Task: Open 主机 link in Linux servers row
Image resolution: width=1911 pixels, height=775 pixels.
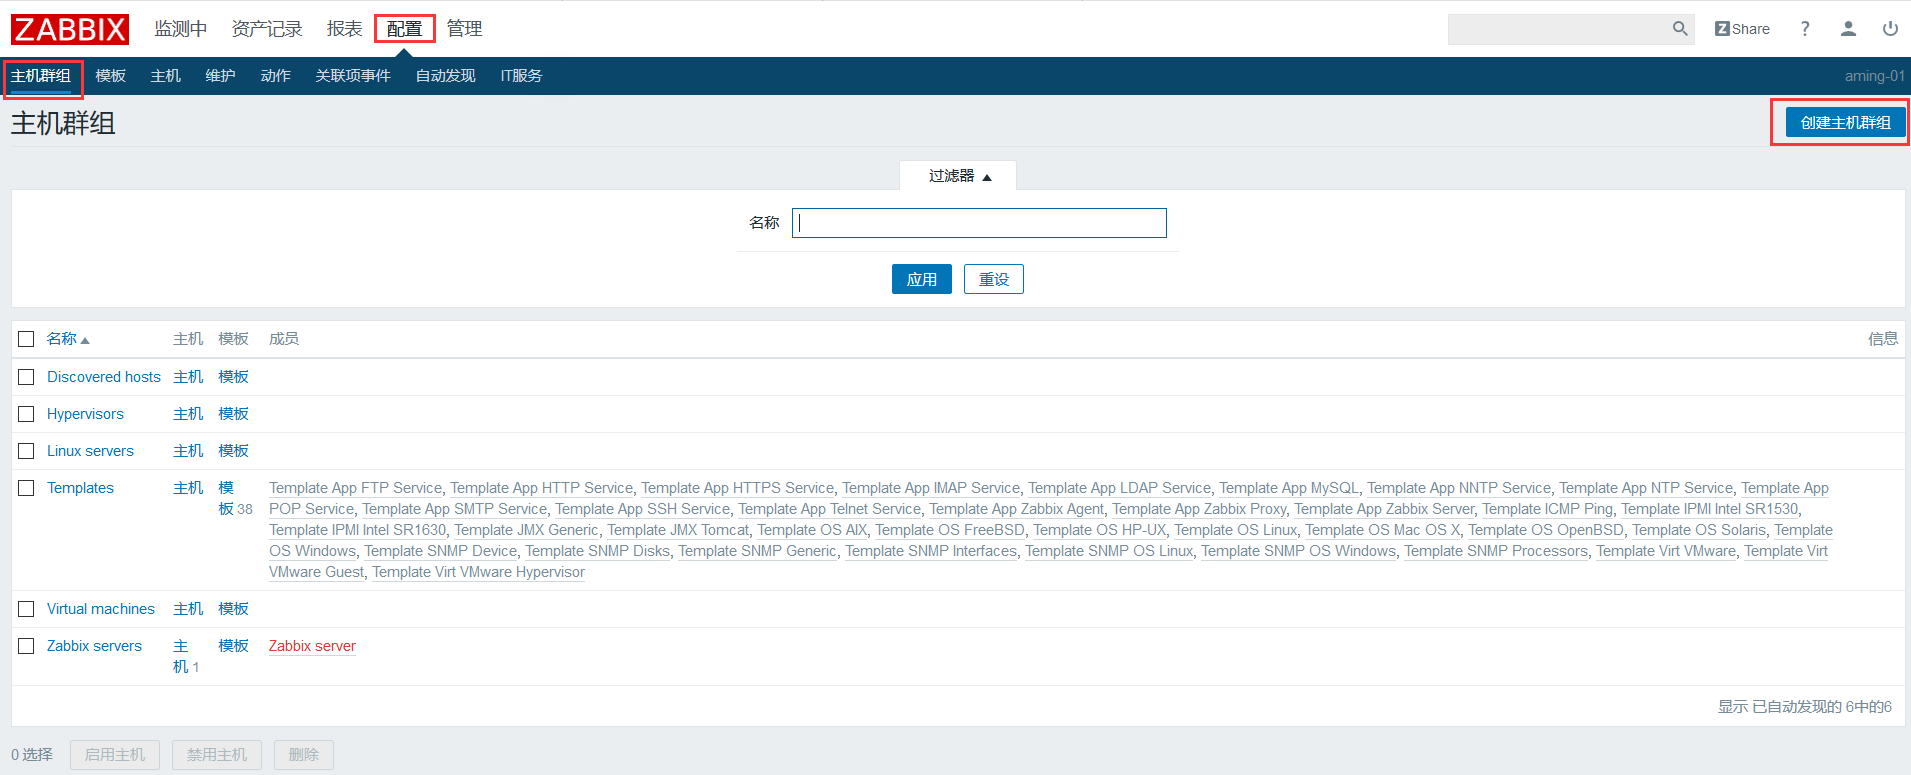Action: click(188, 451)
